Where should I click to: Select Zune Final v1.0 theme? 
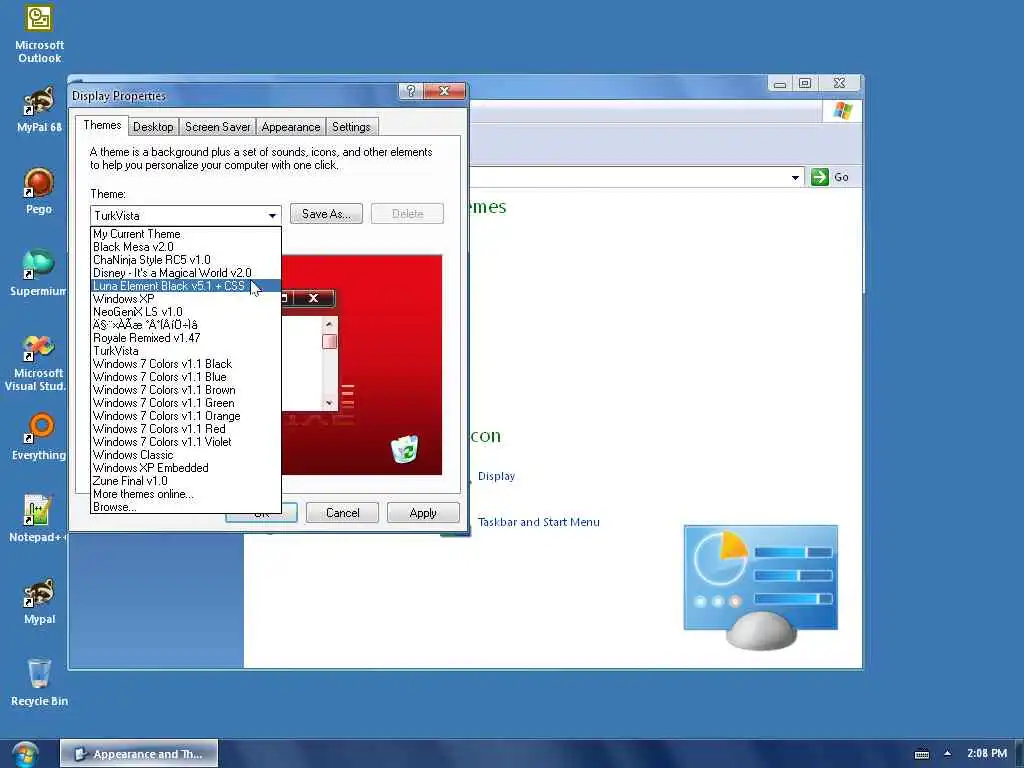(185, 481)
